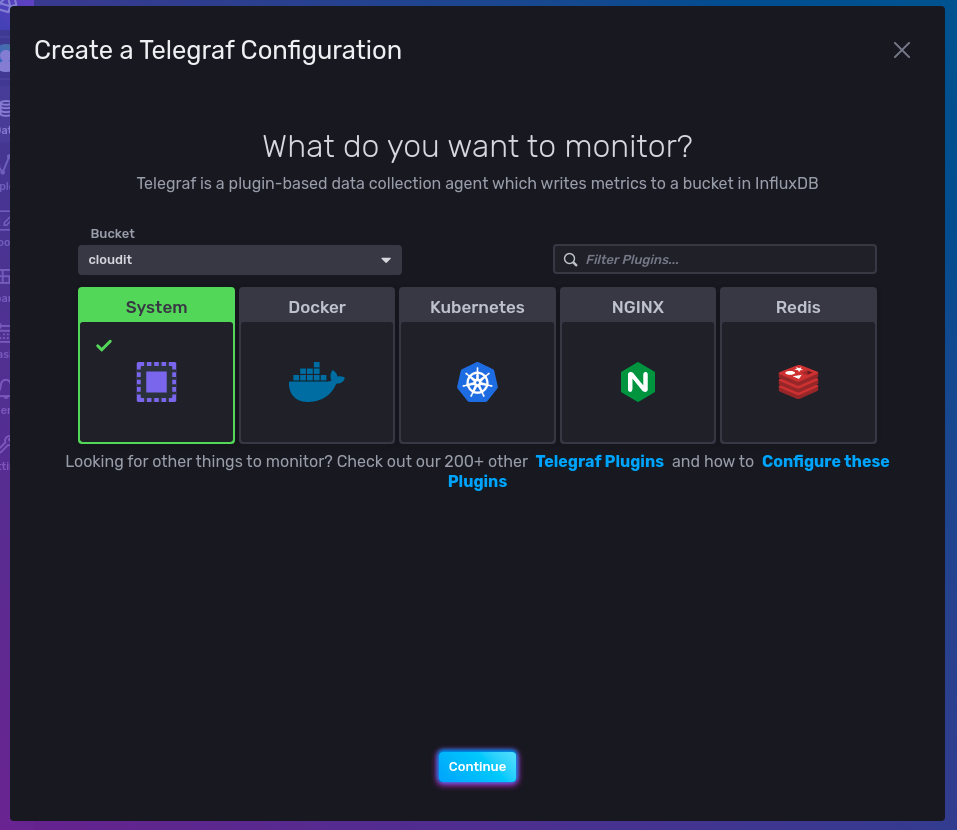The width and height of the screenshot is (957, 830).
Task: Open the Bucket dropdown showing cloudit
Action: click(240, 260)
